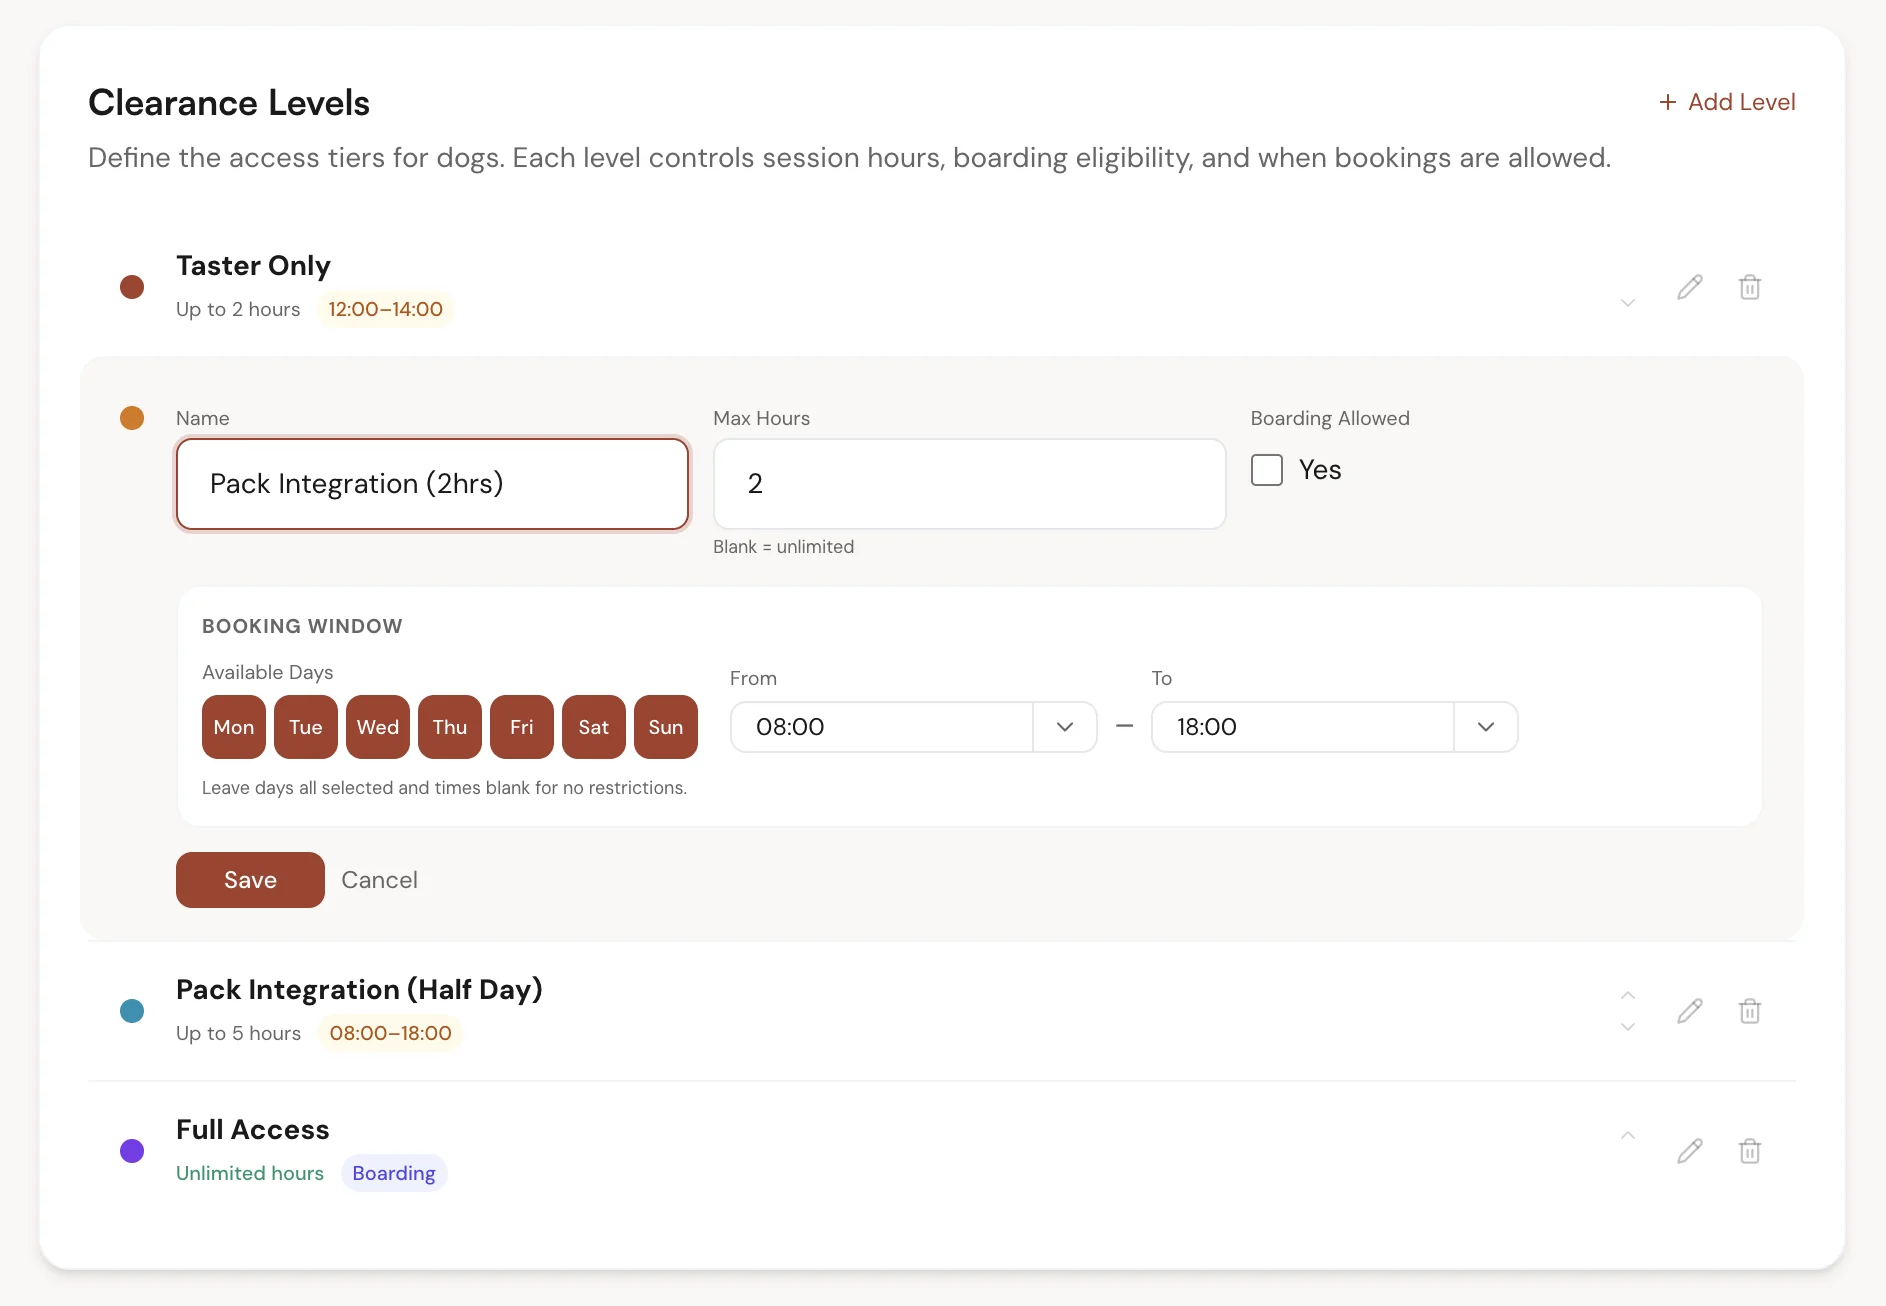Click the orange color dot beside Name

tap(132, 418)
